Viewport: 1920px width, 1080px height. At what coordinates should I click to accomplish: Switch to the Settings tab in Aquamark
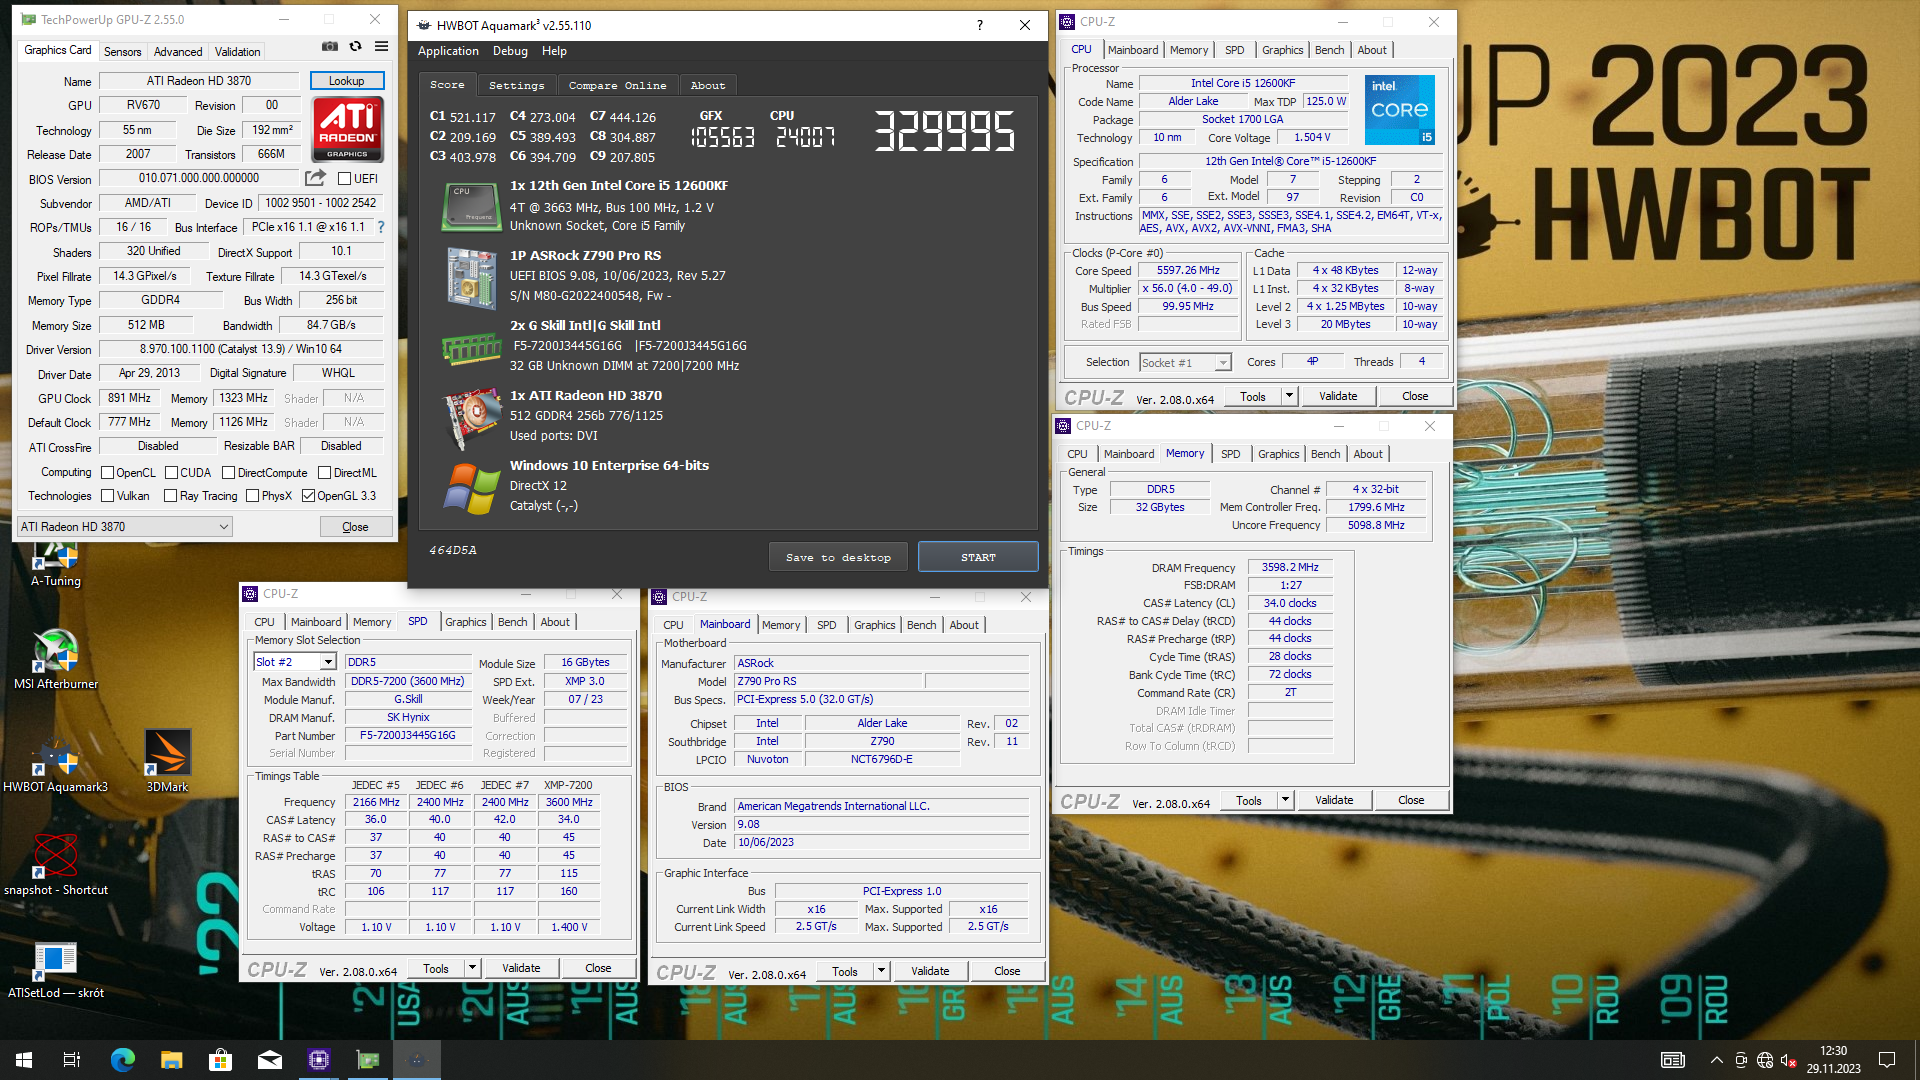tap(517, 86)
